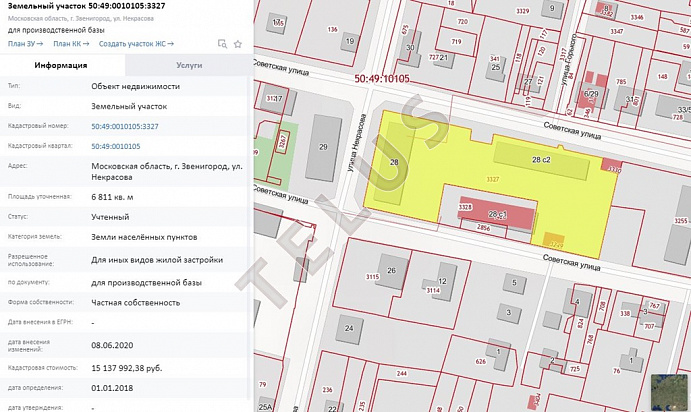Click red parcel 3330 on map
The width and height of the screenshot is (691, 412).
[x=612, y=165]
